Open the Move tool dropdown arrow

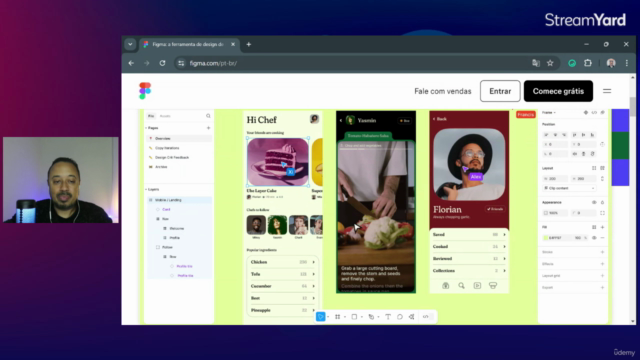(x=328, y=317)
